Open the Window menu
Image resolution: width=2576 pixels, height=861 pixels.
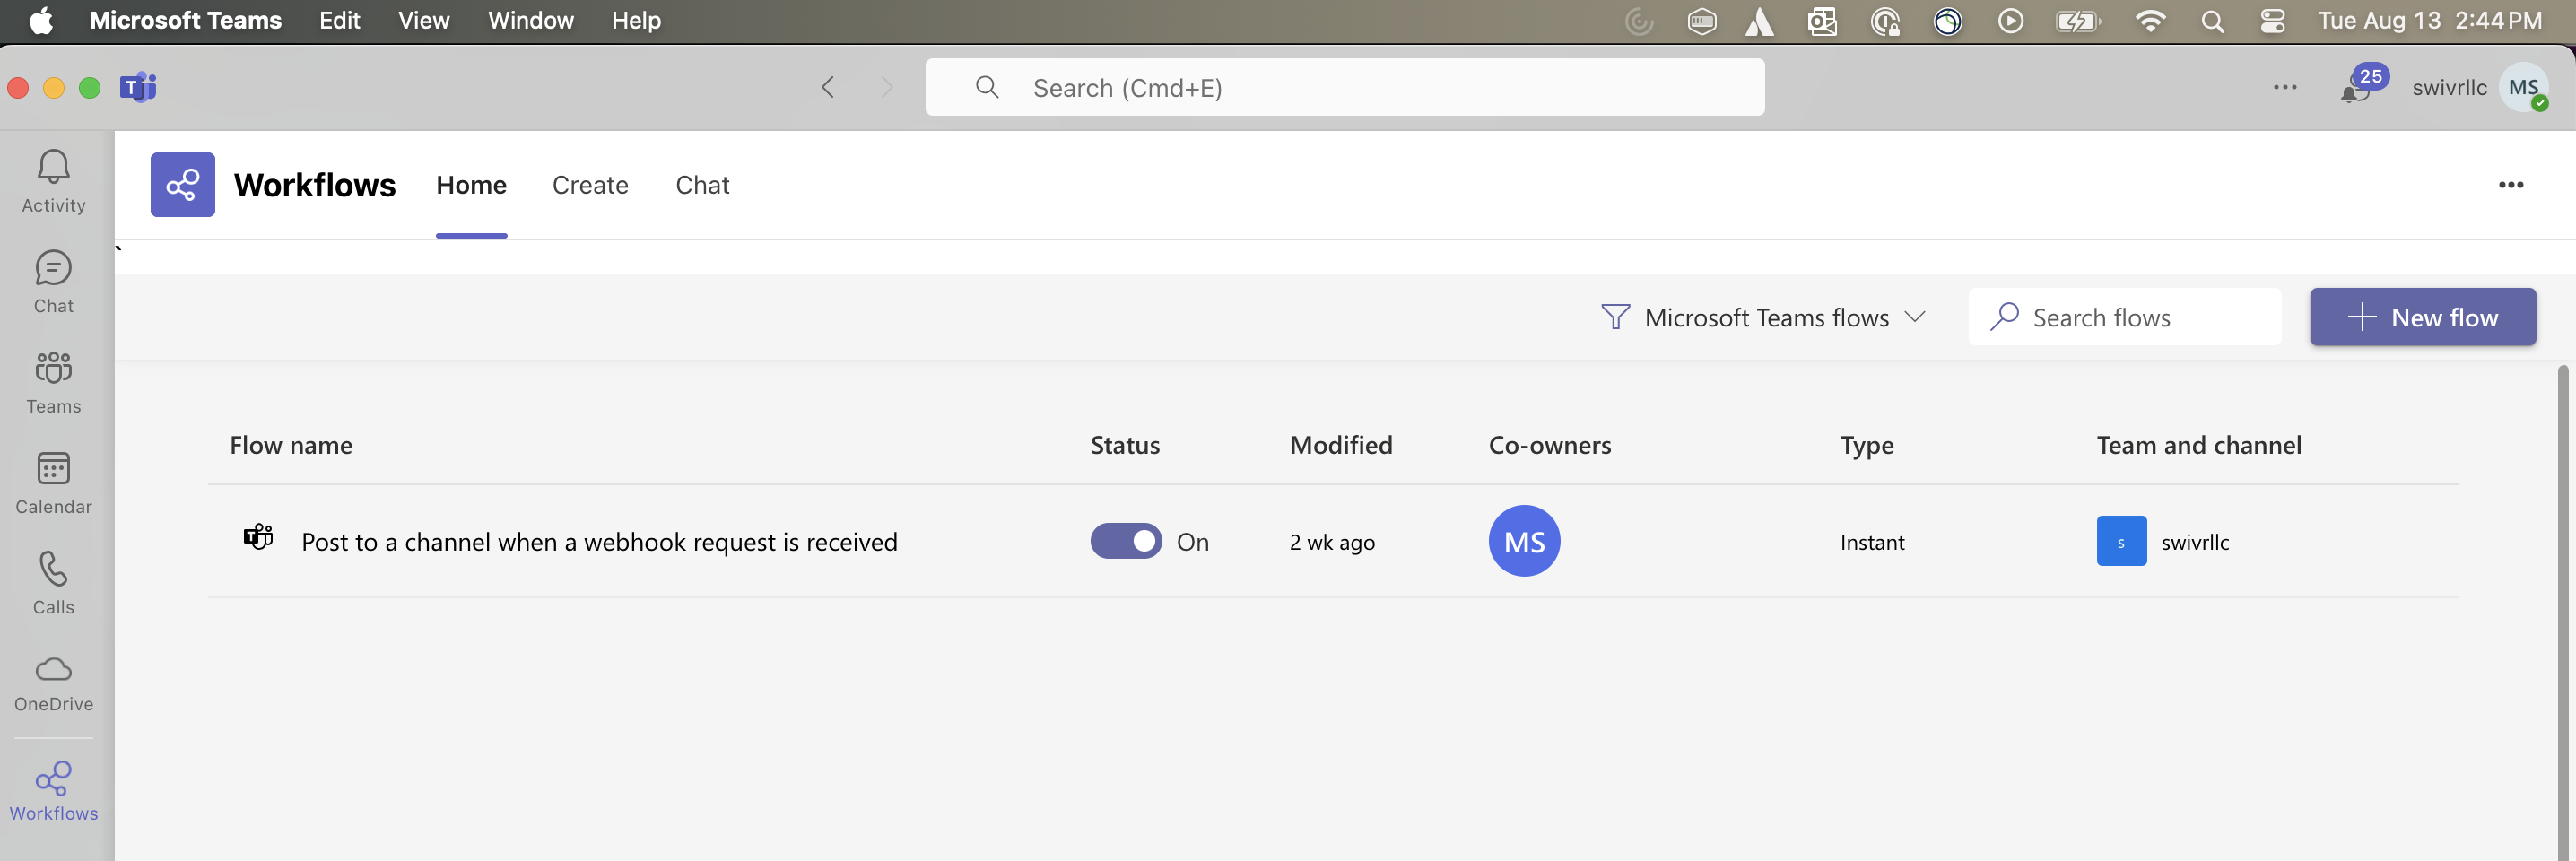(530, 21)
